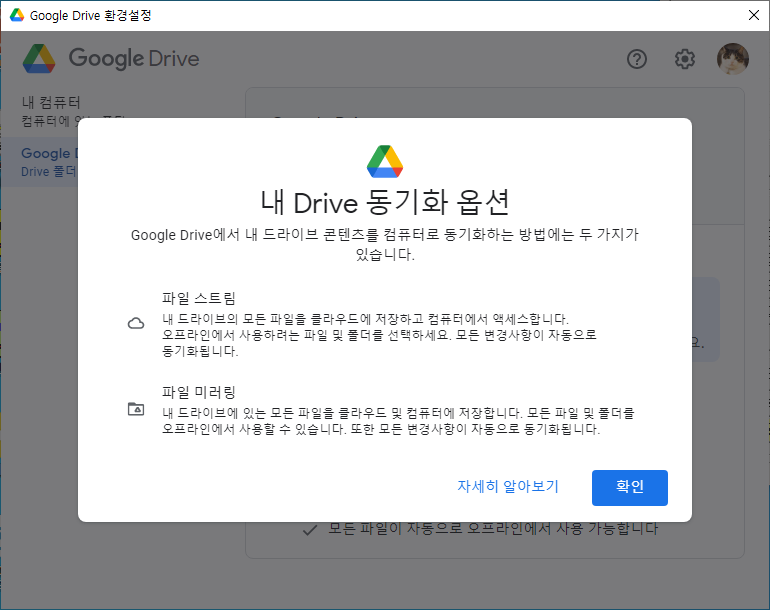Open the settings gear icon
The height and width of the screenshot is (610, 770).
coord(685,59)
